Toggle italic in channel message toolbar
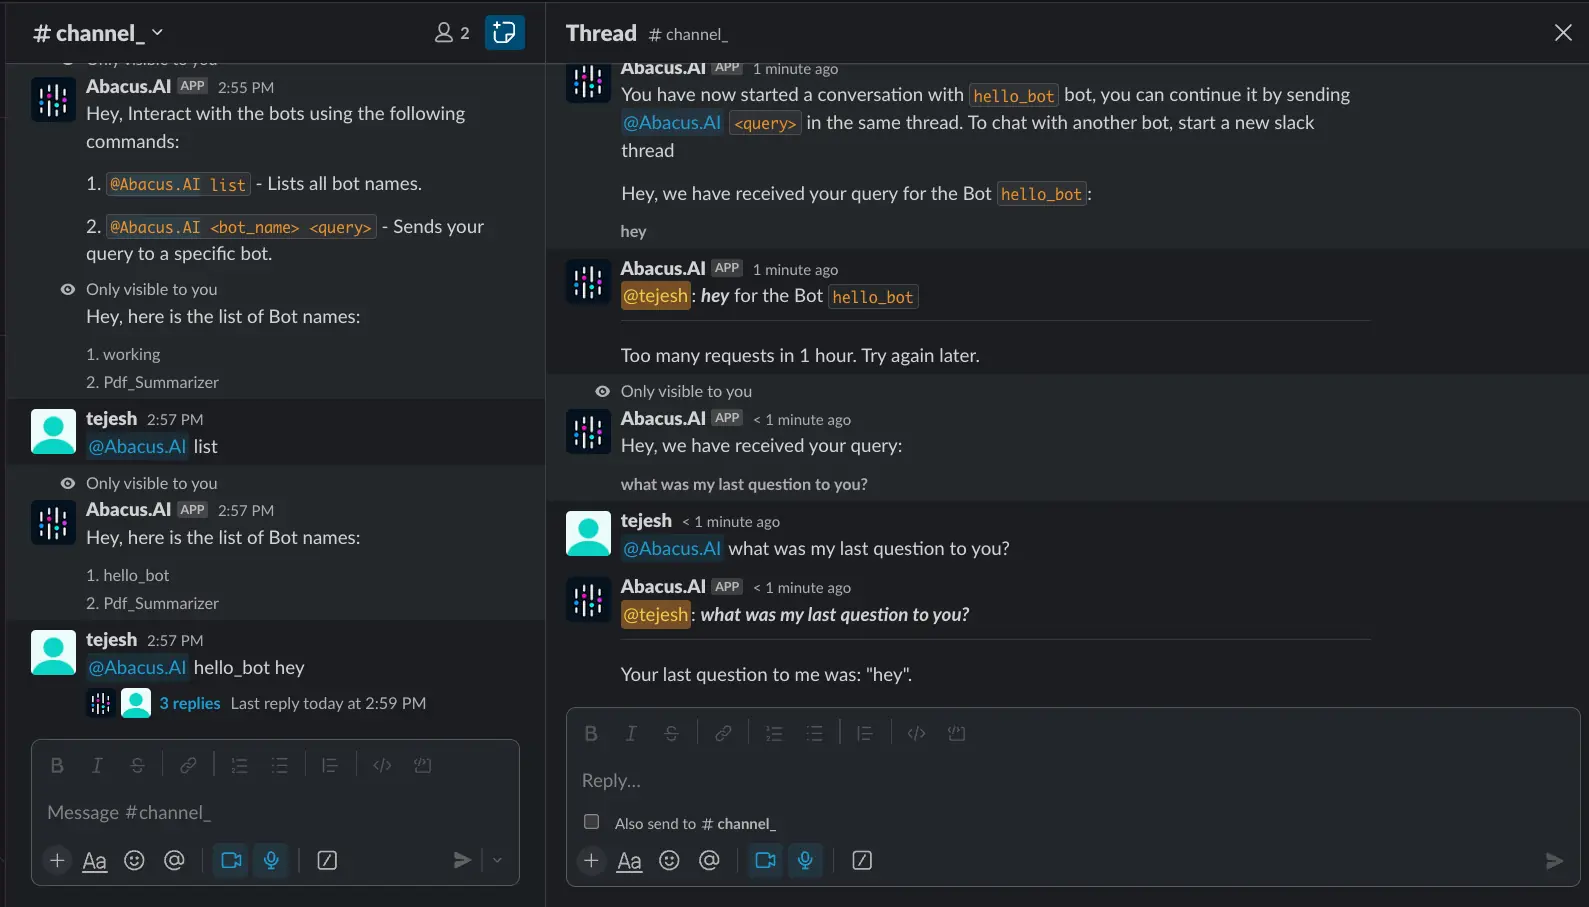This screenshot has height=907, width=1589. (97, 766)
